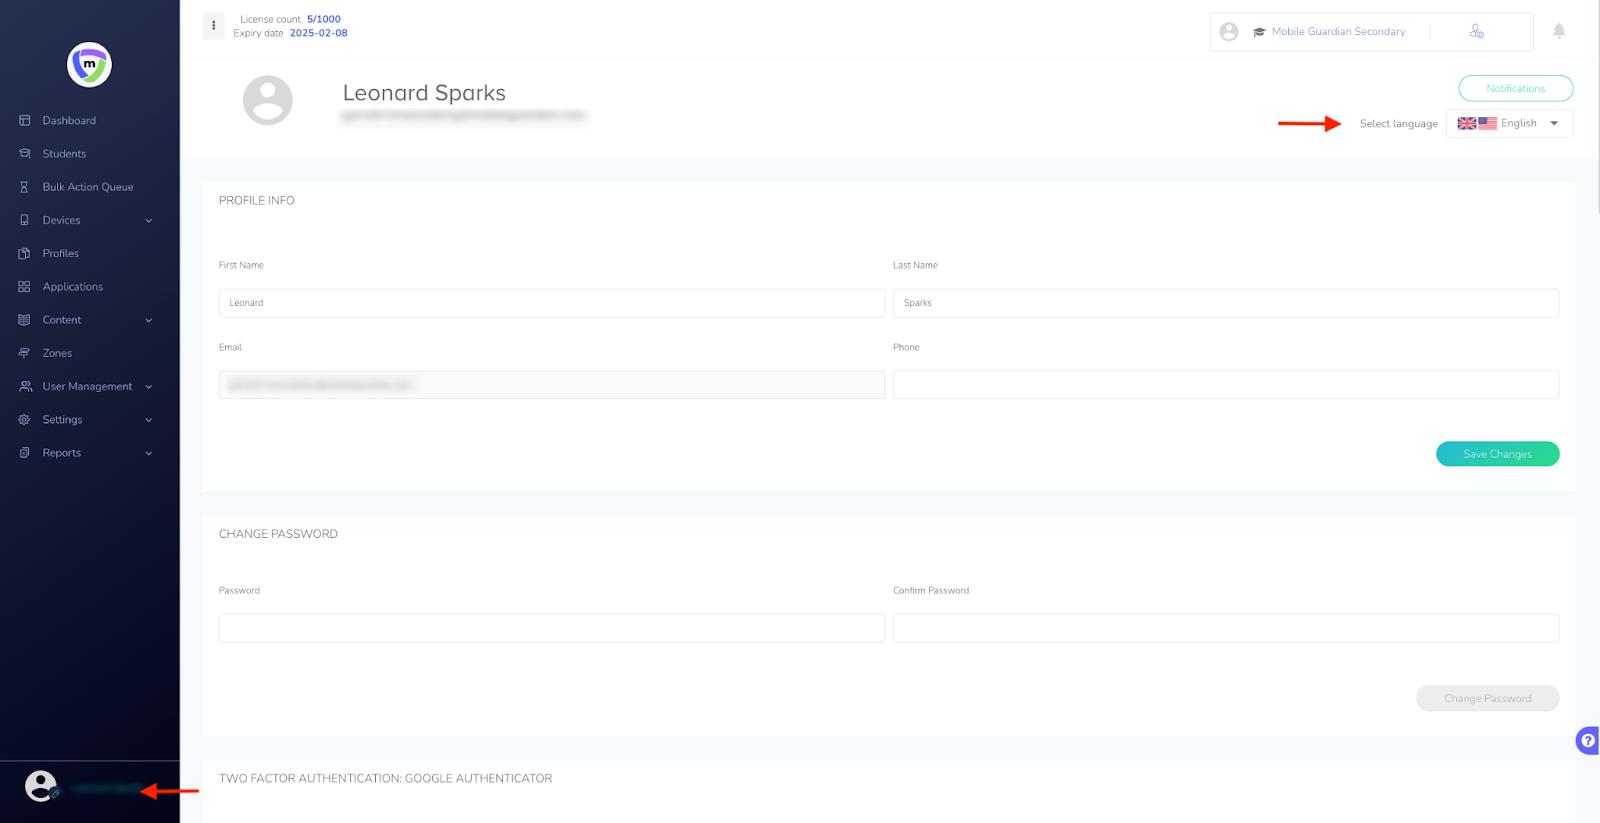Click the user avatar icon in sidebar footer
This screenshot has height=823, width=1600.
41,786
